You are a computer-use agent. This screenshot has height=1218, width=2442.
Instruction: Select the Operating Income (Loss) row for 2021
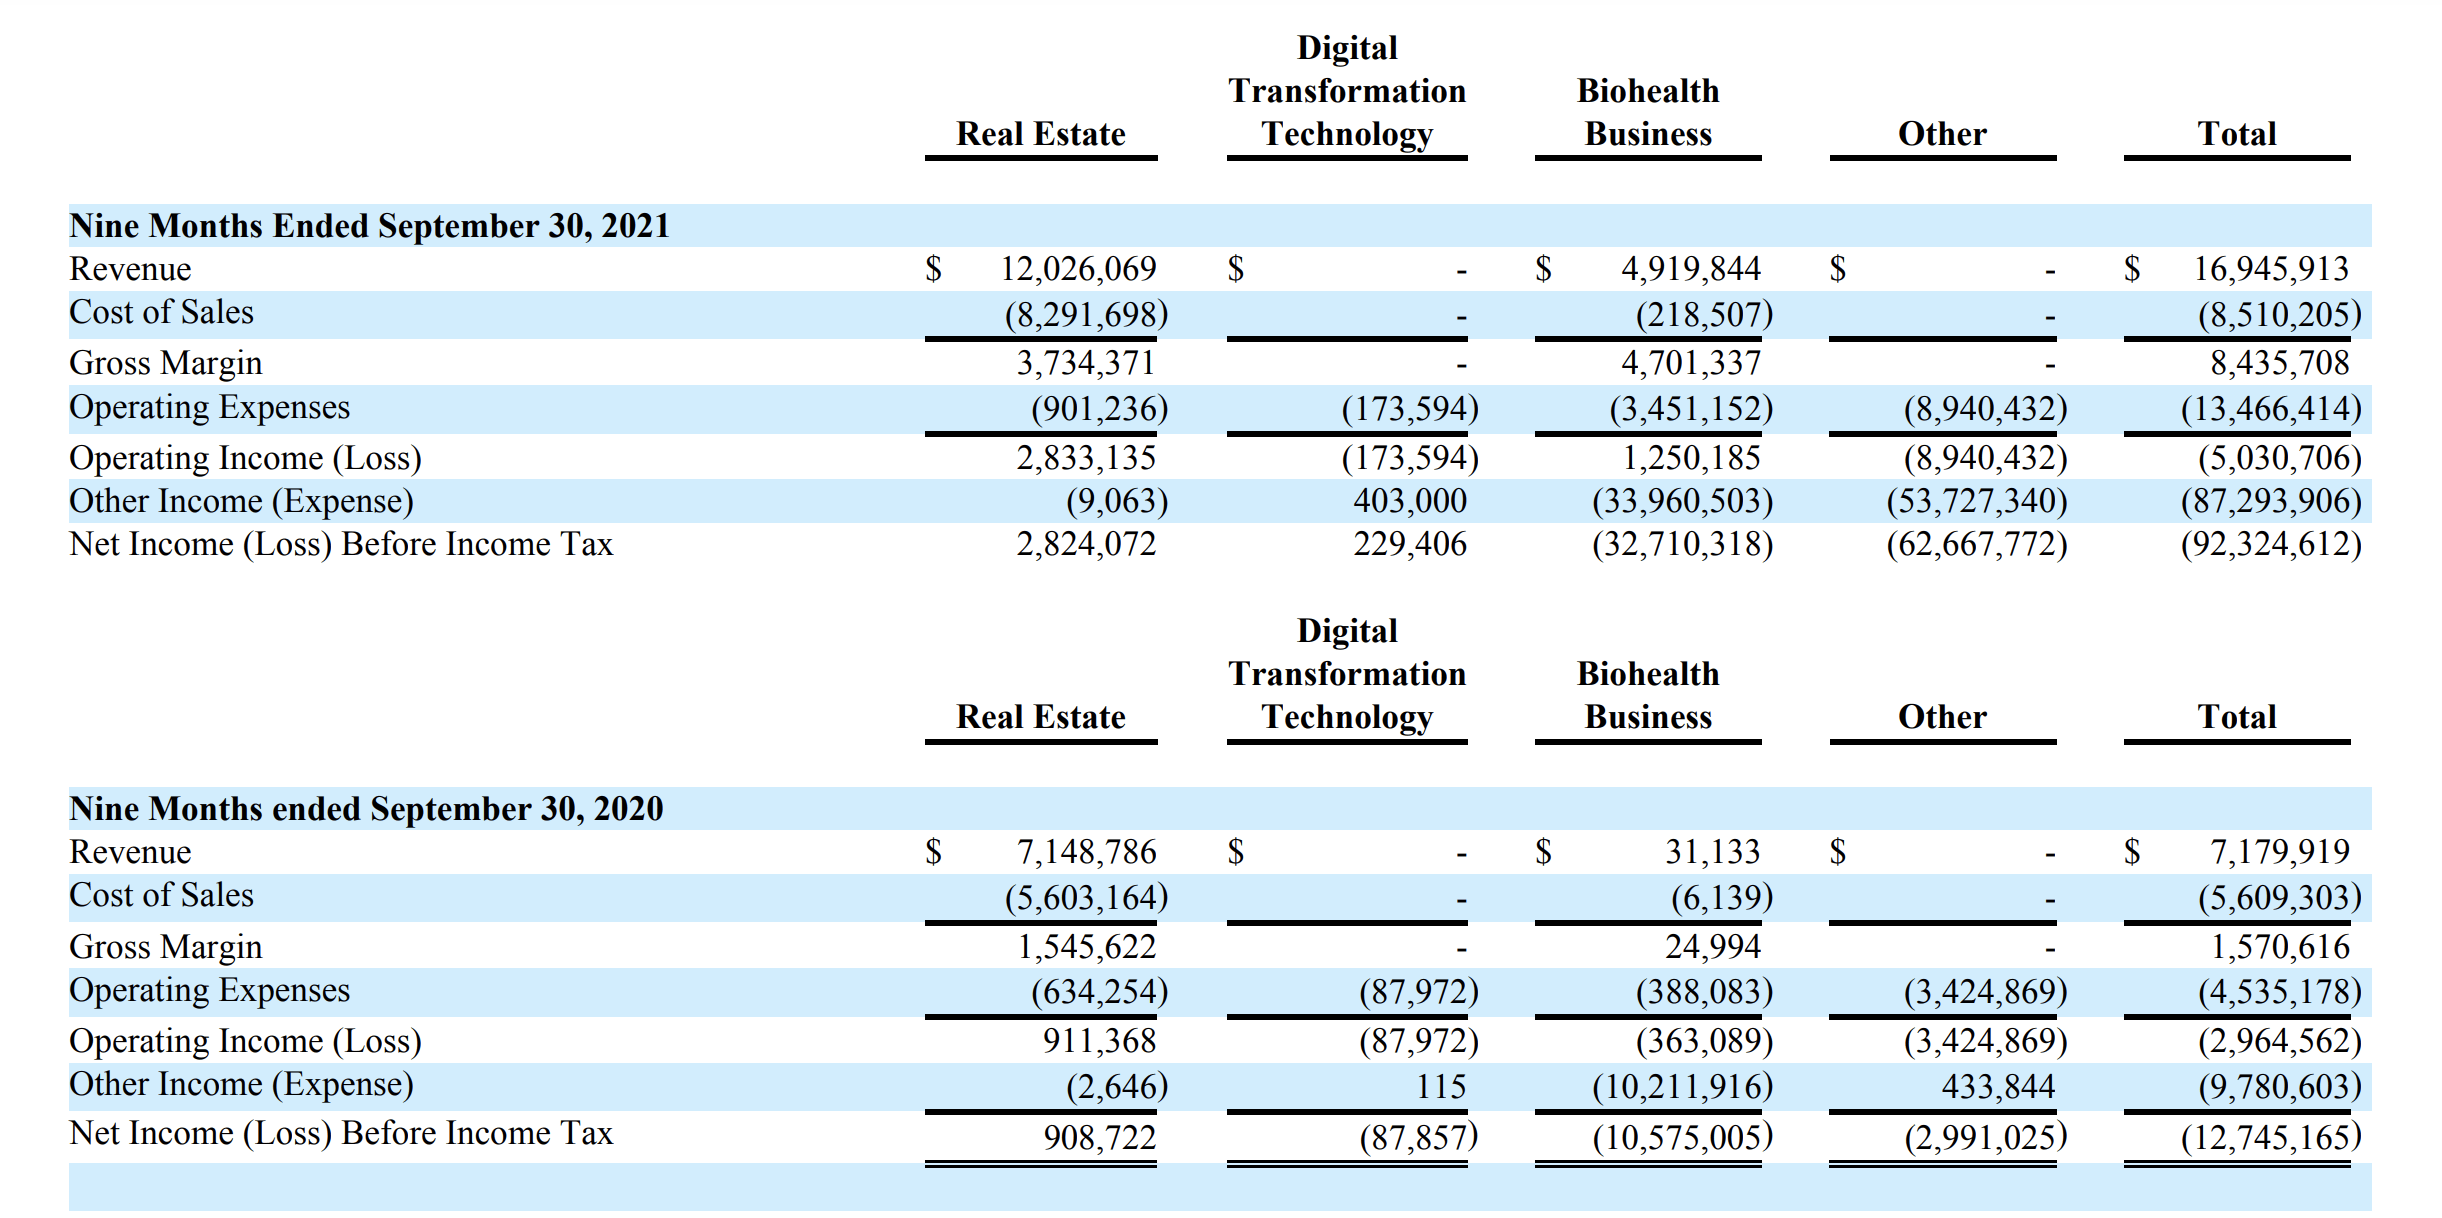[x=244, y=458]
